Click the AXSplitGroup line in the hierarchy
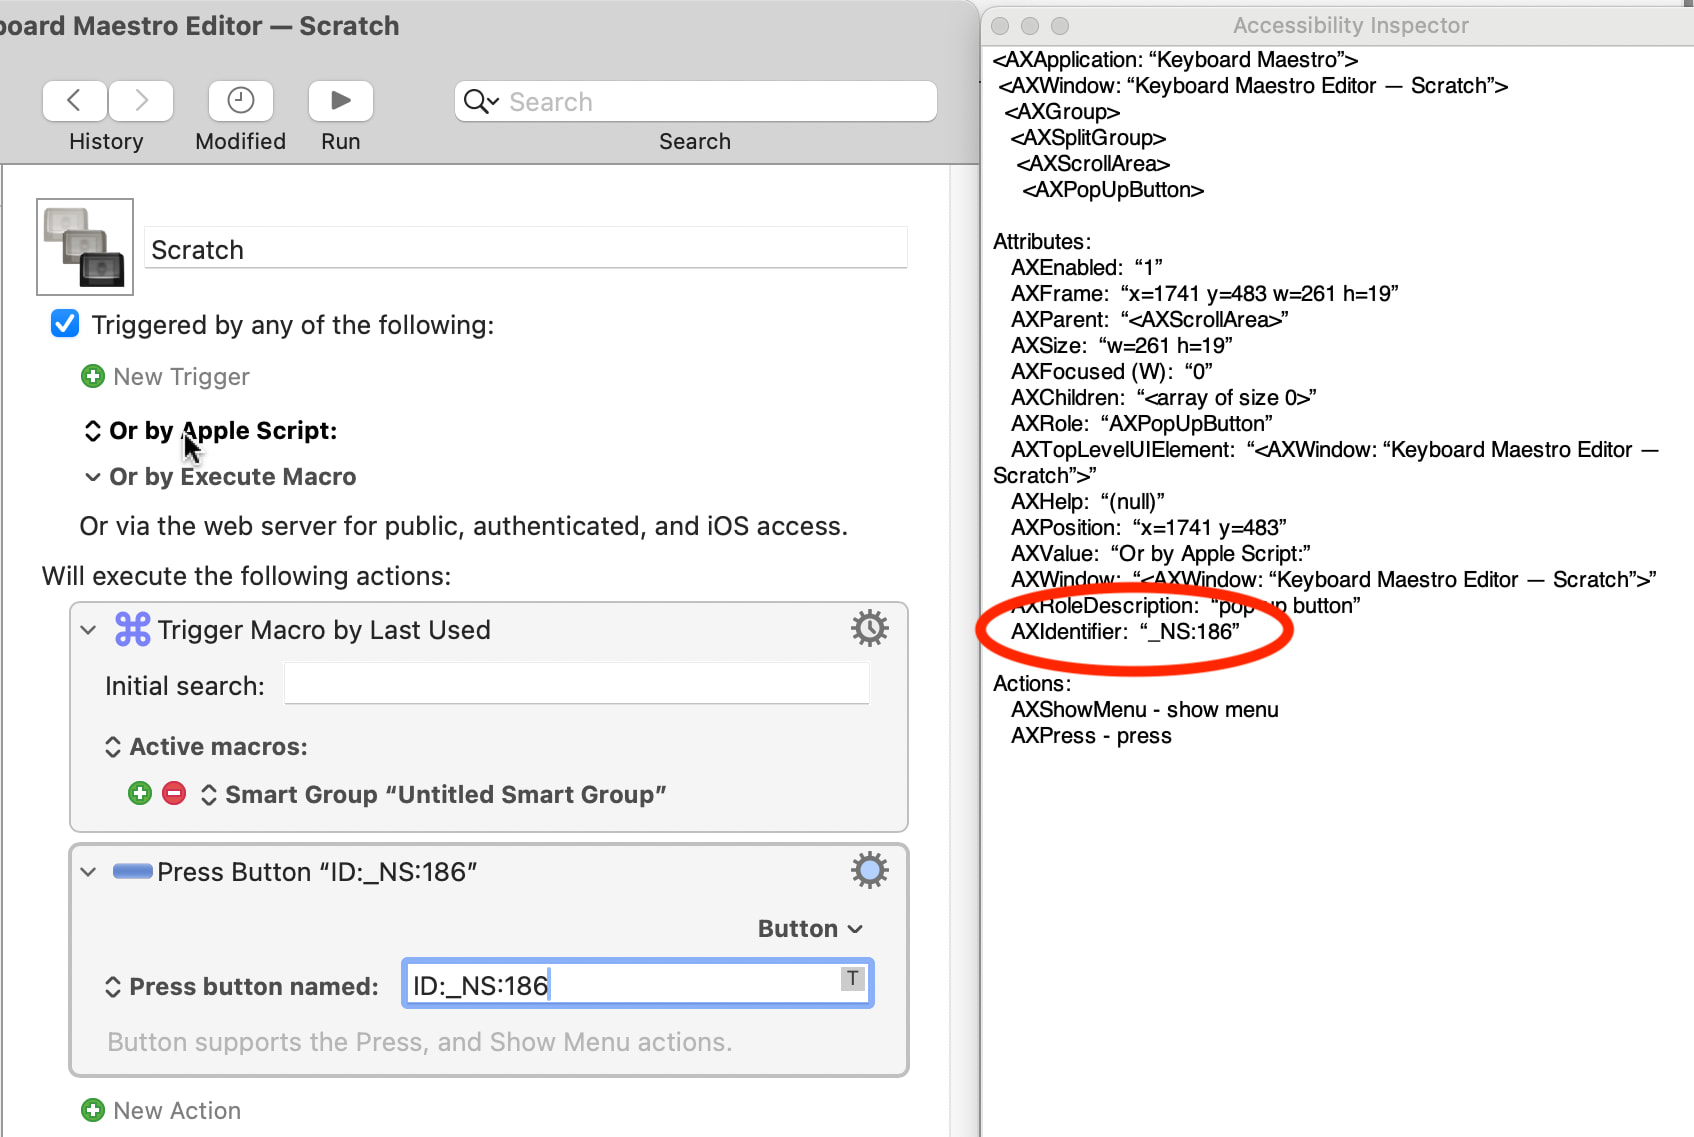The height and width of the screenshot is (1137, 1694). [x=1088, y=138]
